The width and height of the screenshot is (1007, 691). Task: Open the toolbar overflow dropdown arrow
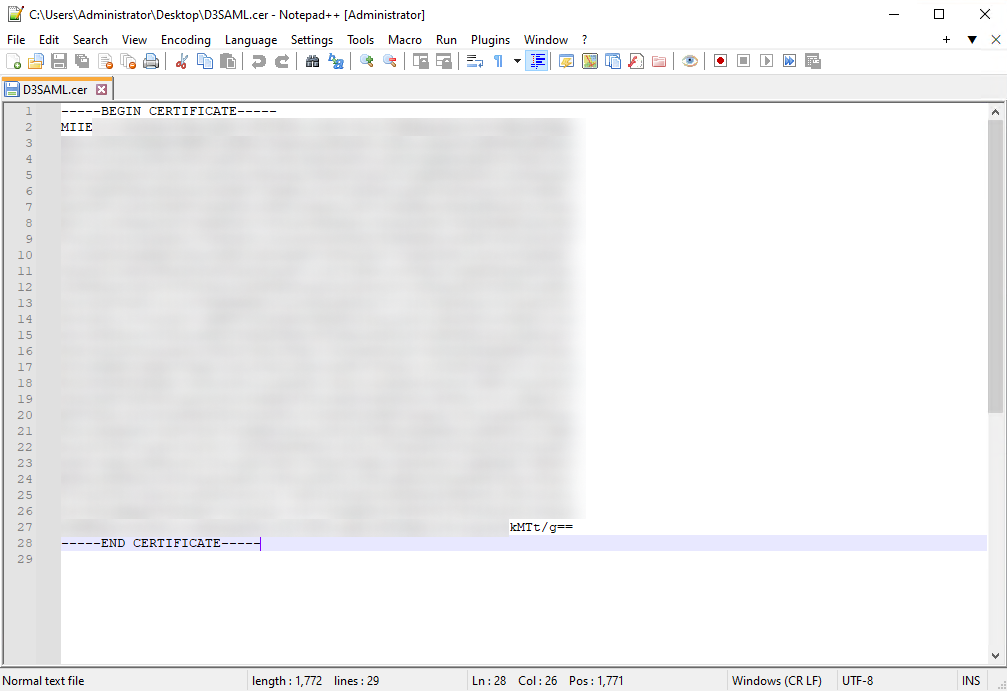[x=516, y=61]
